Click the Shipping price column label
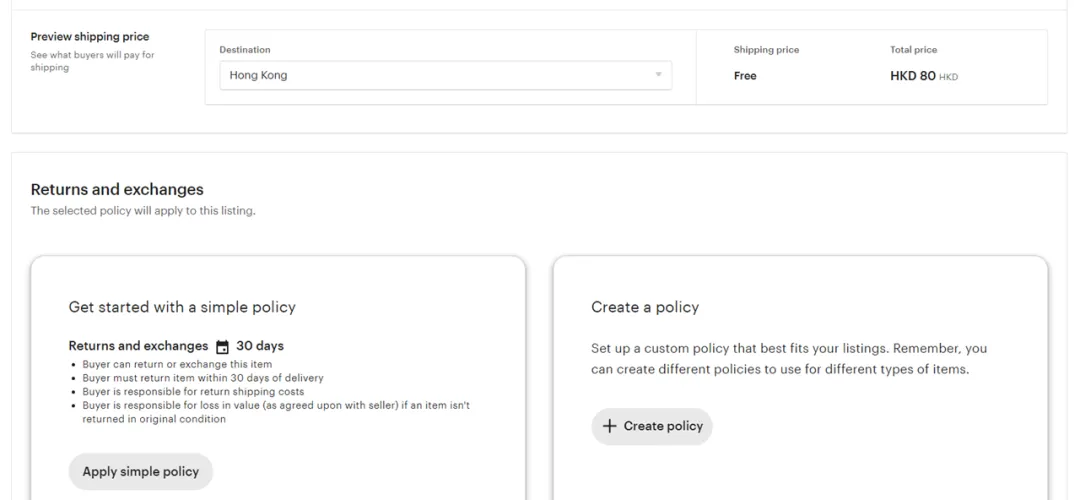Image resolution: width=1080 pixels, height=500 pixels. coord(766,50)
